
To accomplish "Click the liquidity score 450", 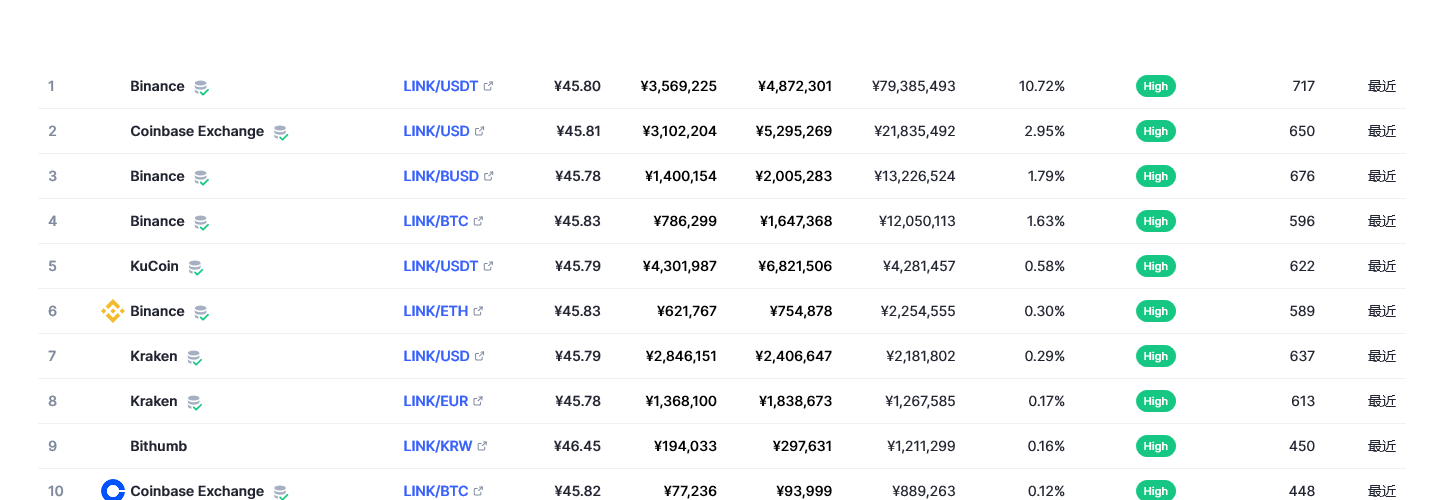I will point(1302,446).
